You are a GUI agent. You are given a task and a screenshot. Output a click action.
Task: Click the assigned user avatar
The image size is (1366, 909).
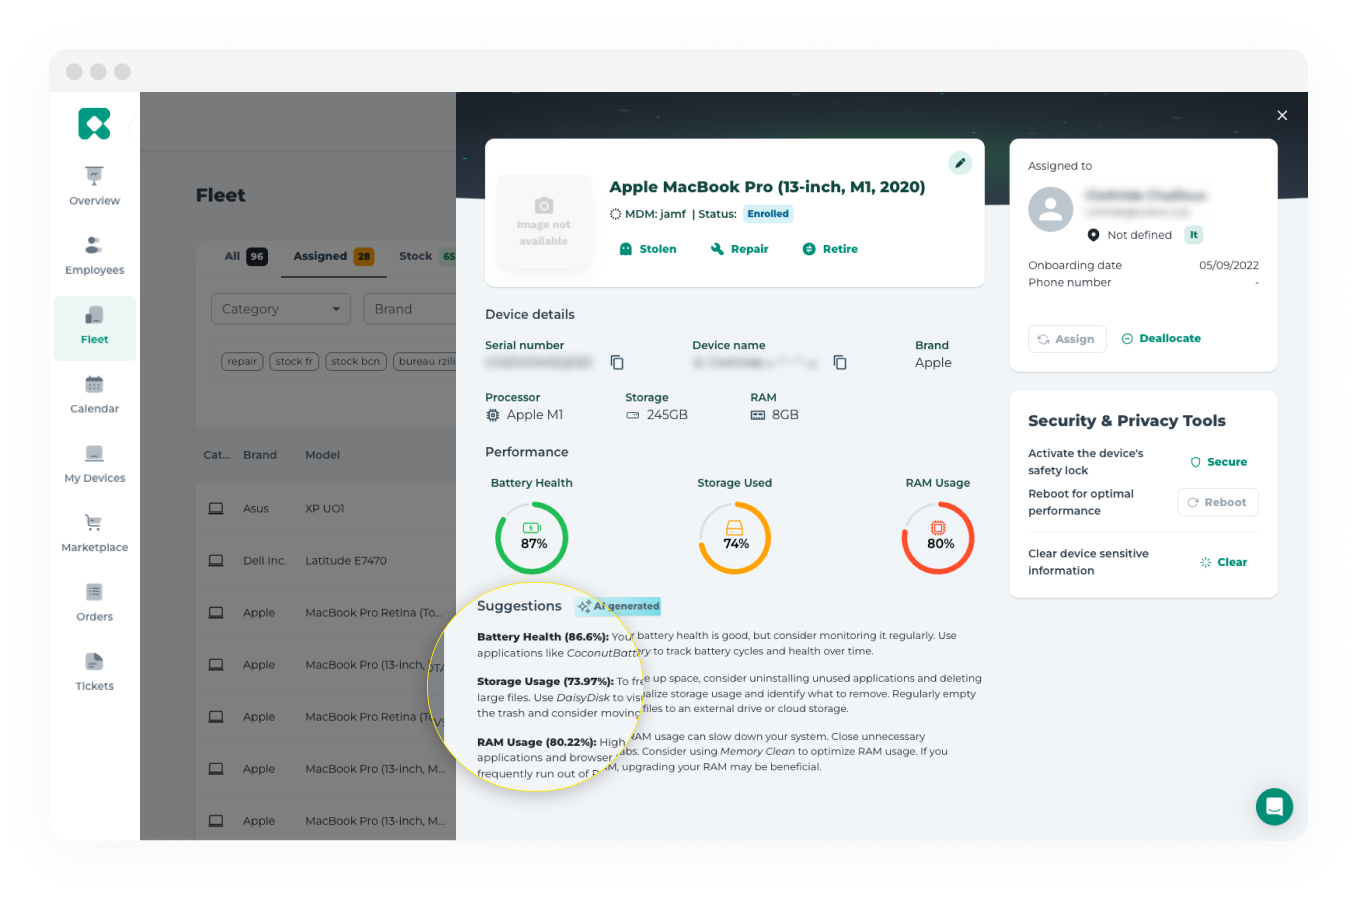pos(1050,209)
